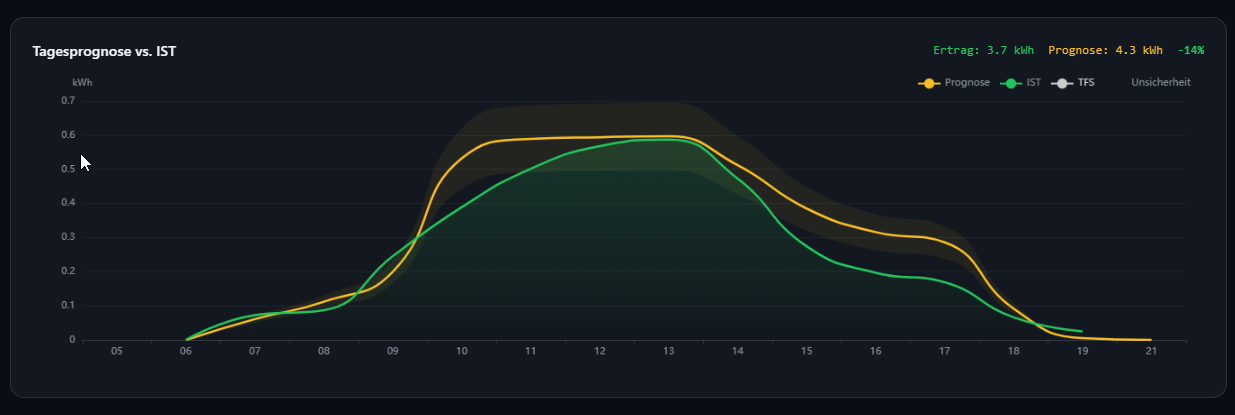This screenshot has width=1235, height=415.
Task: Click the 15 hour label on x-axis
Action: pos(806,352)
